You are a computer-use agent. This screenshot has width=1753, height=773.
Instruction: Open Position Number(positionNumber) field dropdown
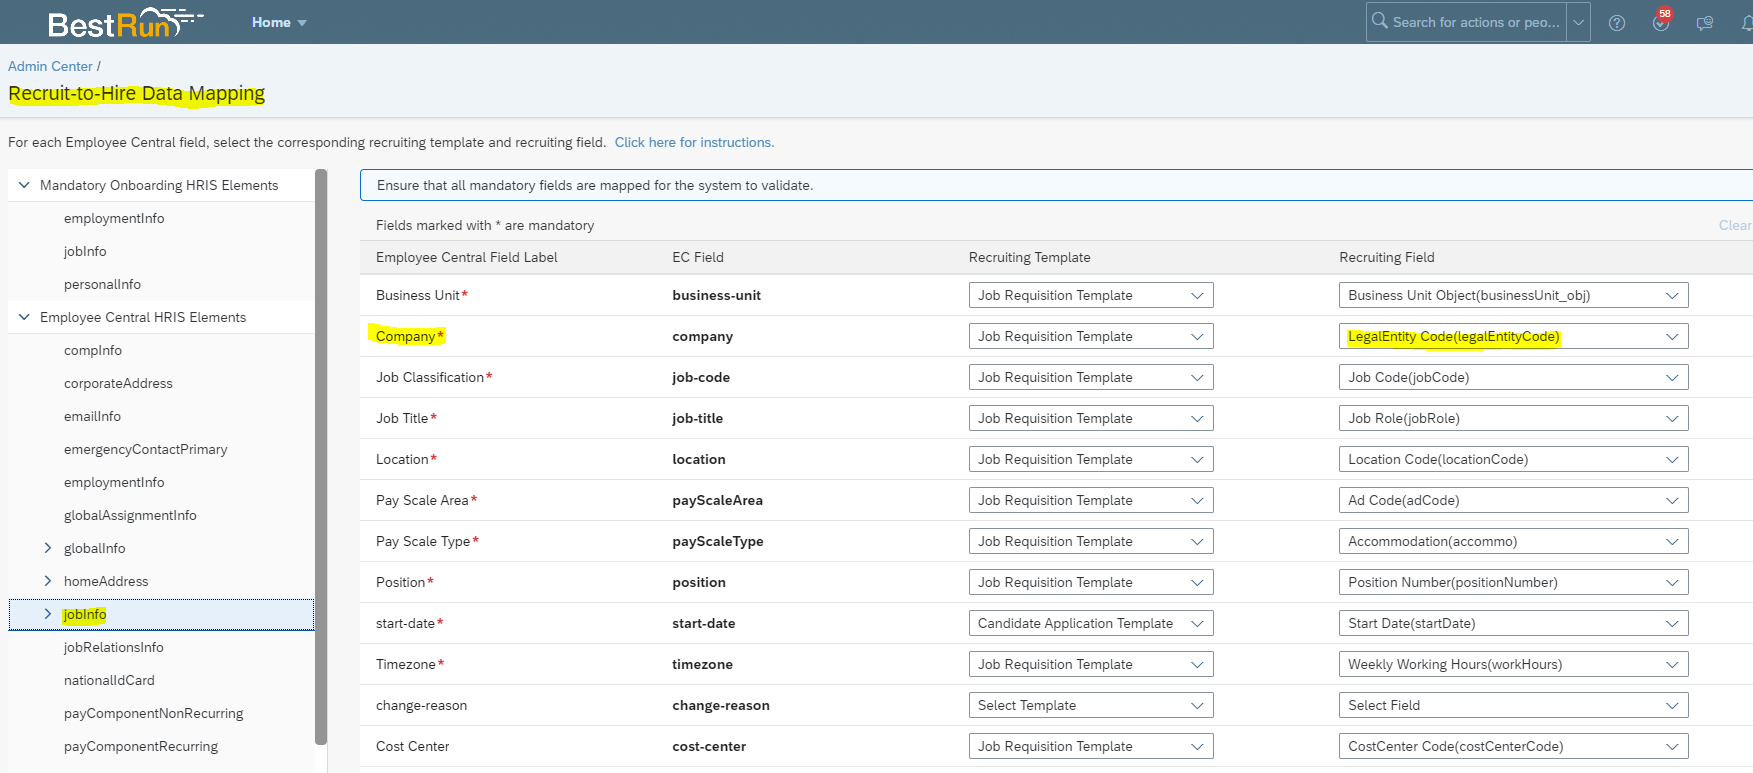[1513, 582]
